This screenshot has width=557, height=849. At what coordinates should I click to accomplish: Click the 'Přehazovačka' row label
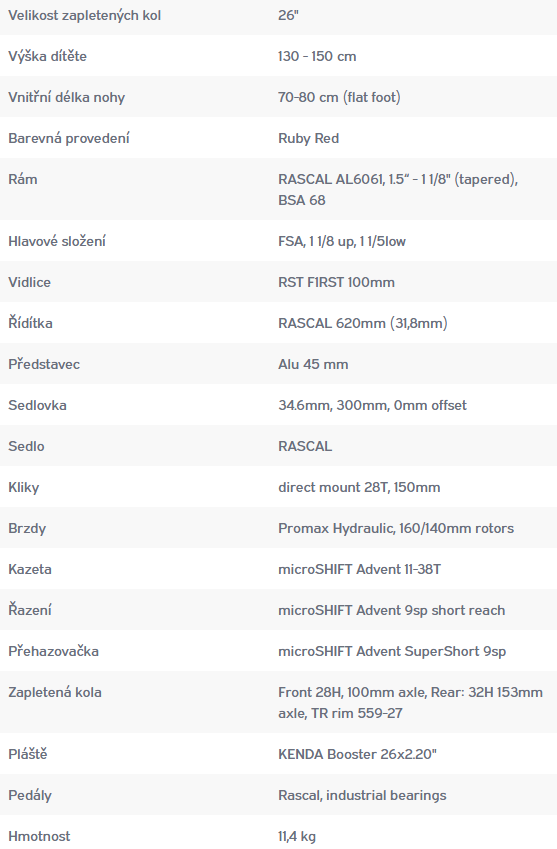point(54,651)
